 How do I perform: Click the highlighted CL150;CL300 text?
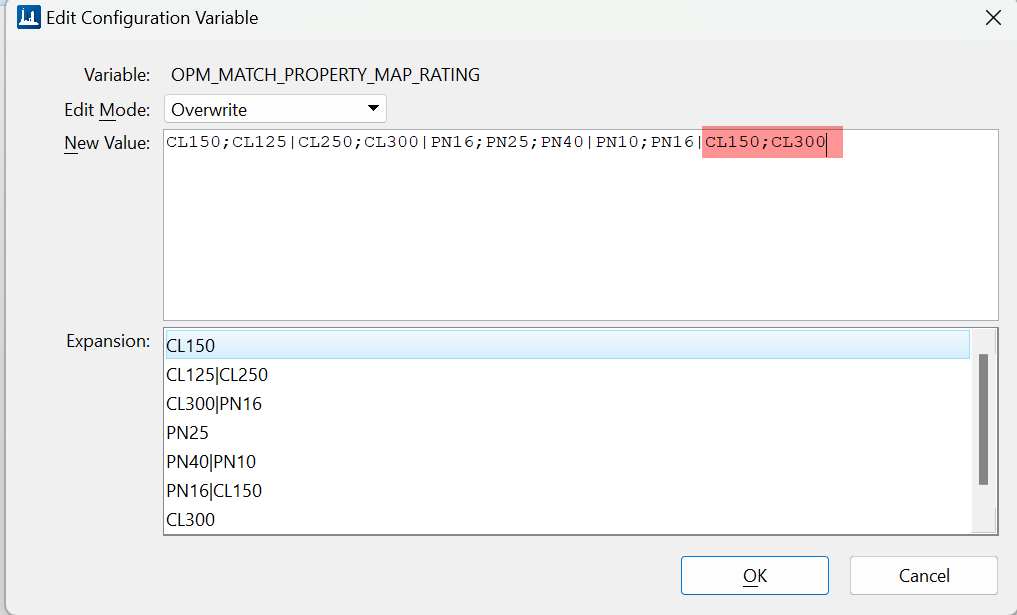770,141
